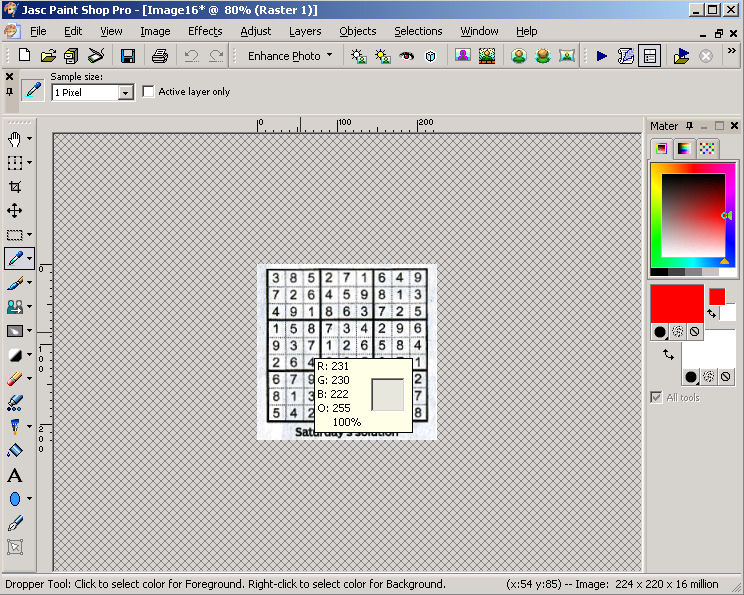Open the Sample size dropdown
Screen dimensions: 744x595
coord(126,93)
